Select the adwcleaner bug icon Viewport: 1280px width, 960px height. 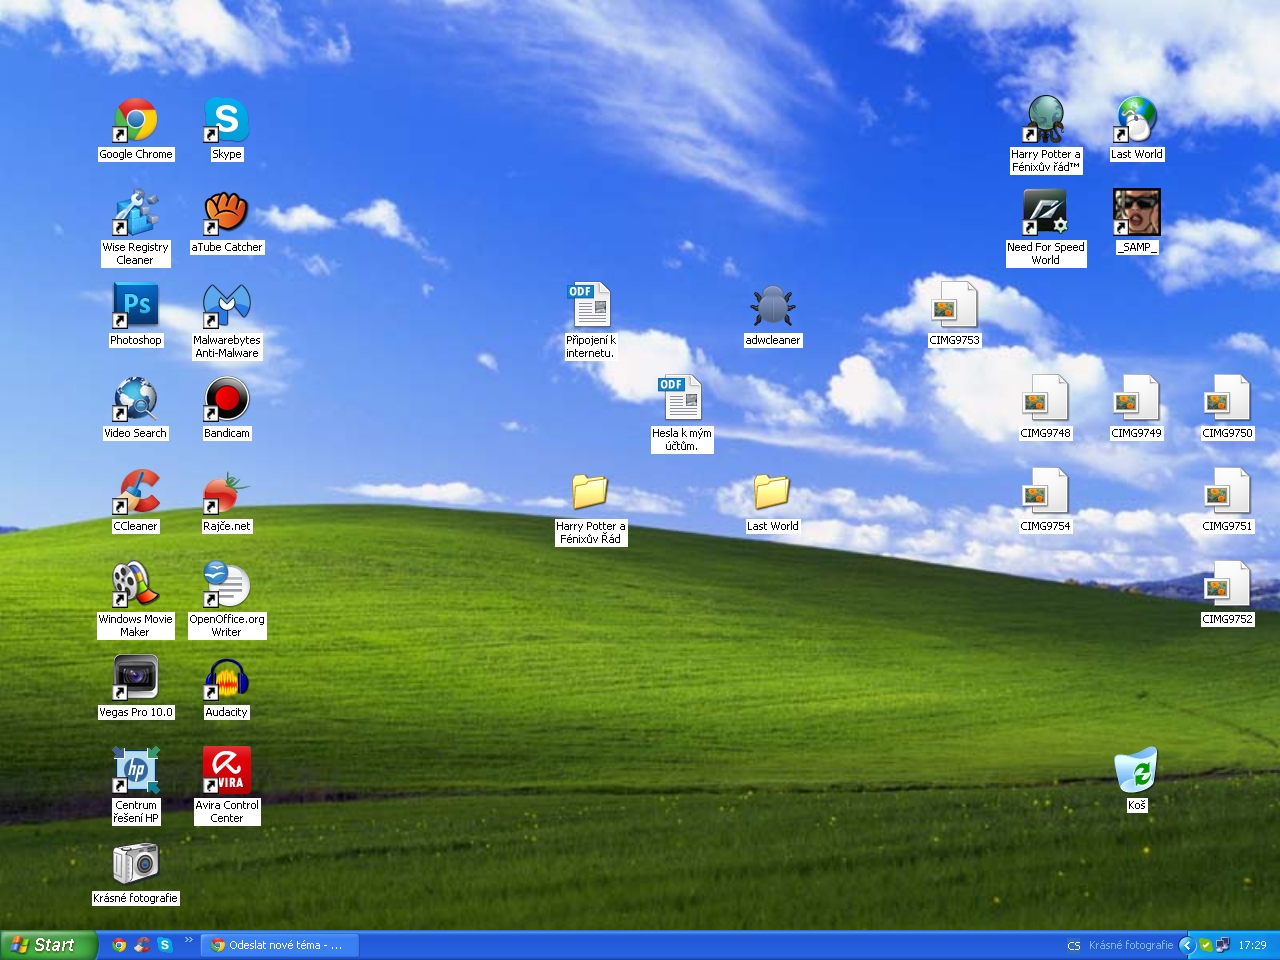(x=772, y=306)
